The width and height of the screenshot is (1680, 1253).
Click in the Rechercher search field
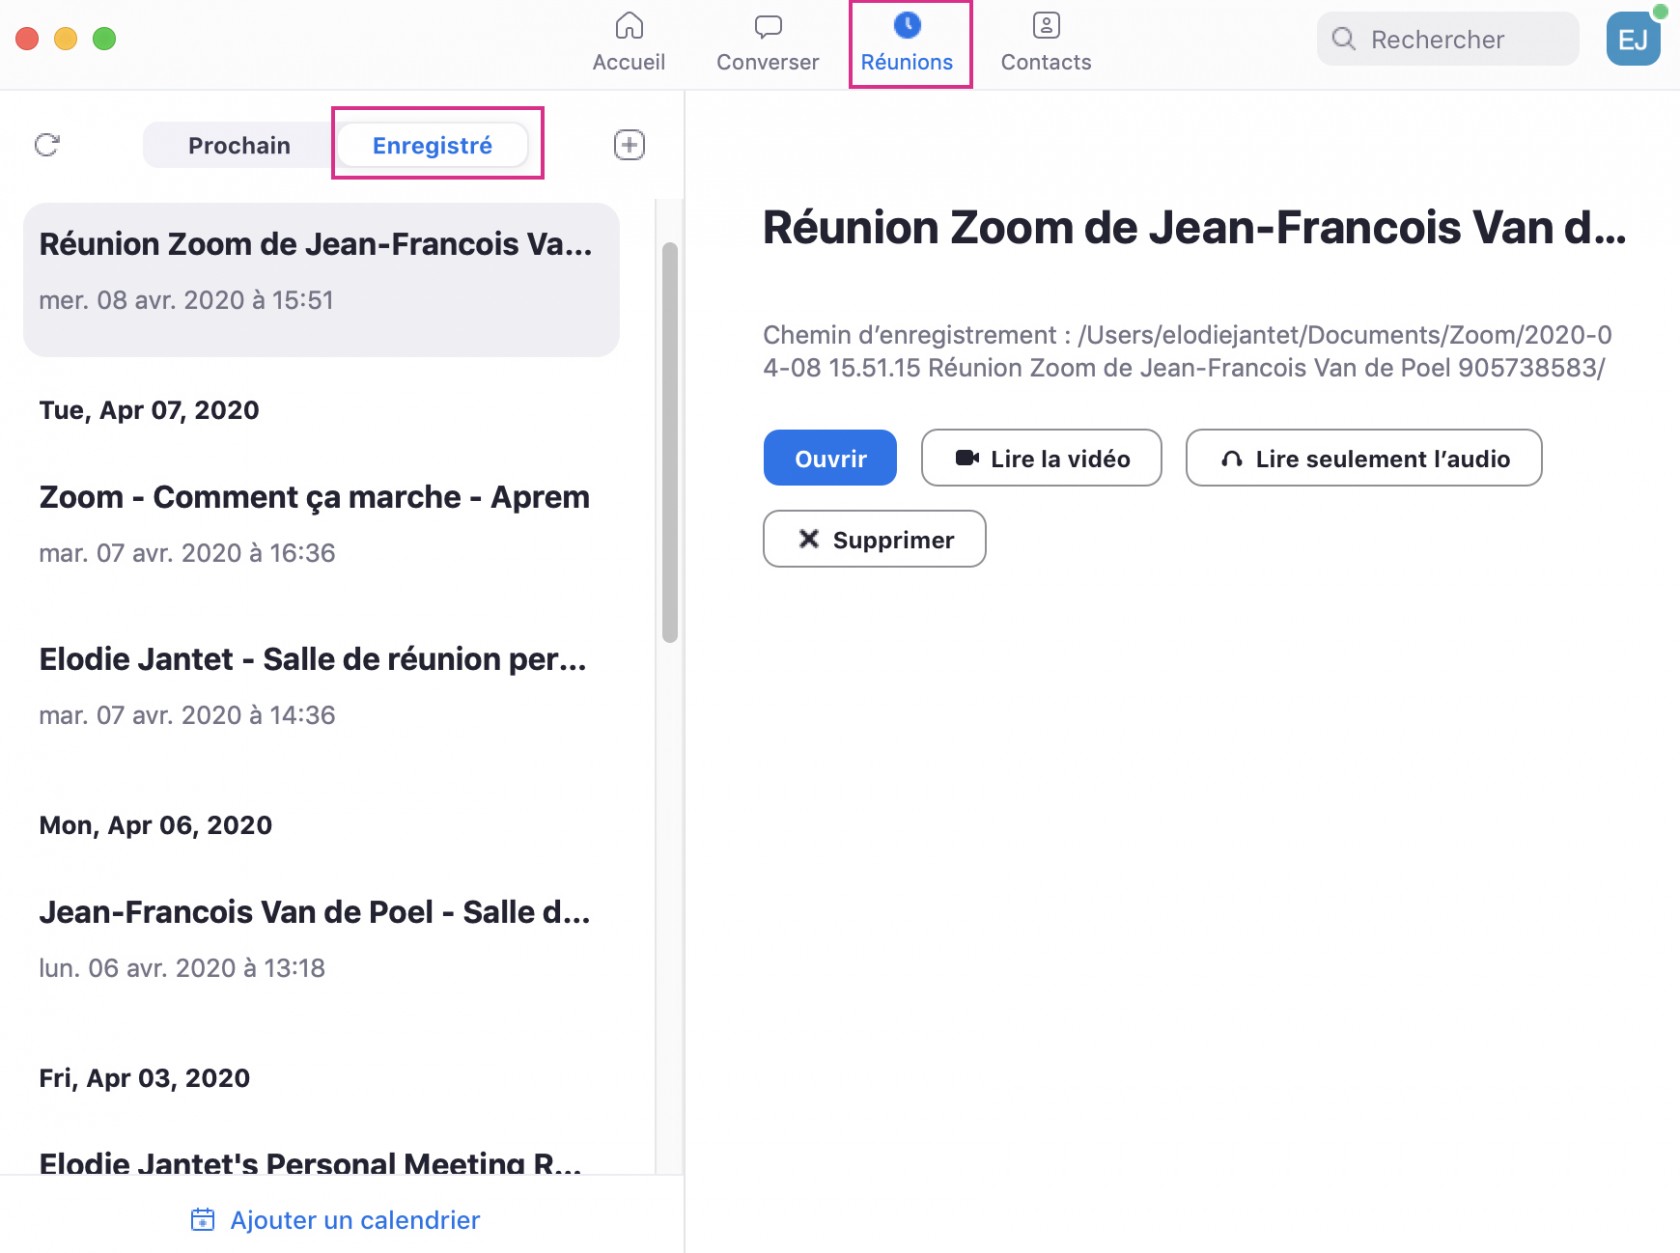(1460, 40)
